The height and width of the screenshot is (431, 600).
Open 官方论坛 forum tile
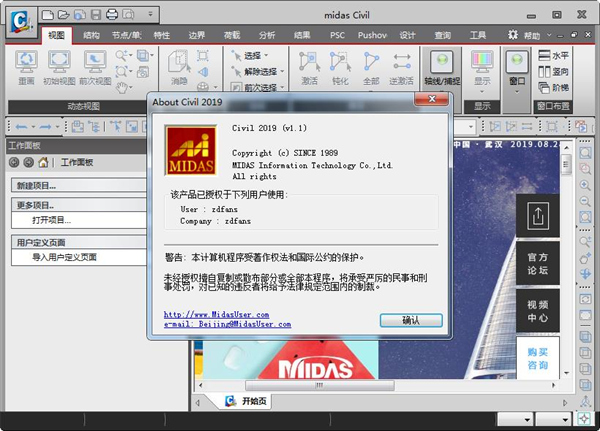click(x=538, y=263)
